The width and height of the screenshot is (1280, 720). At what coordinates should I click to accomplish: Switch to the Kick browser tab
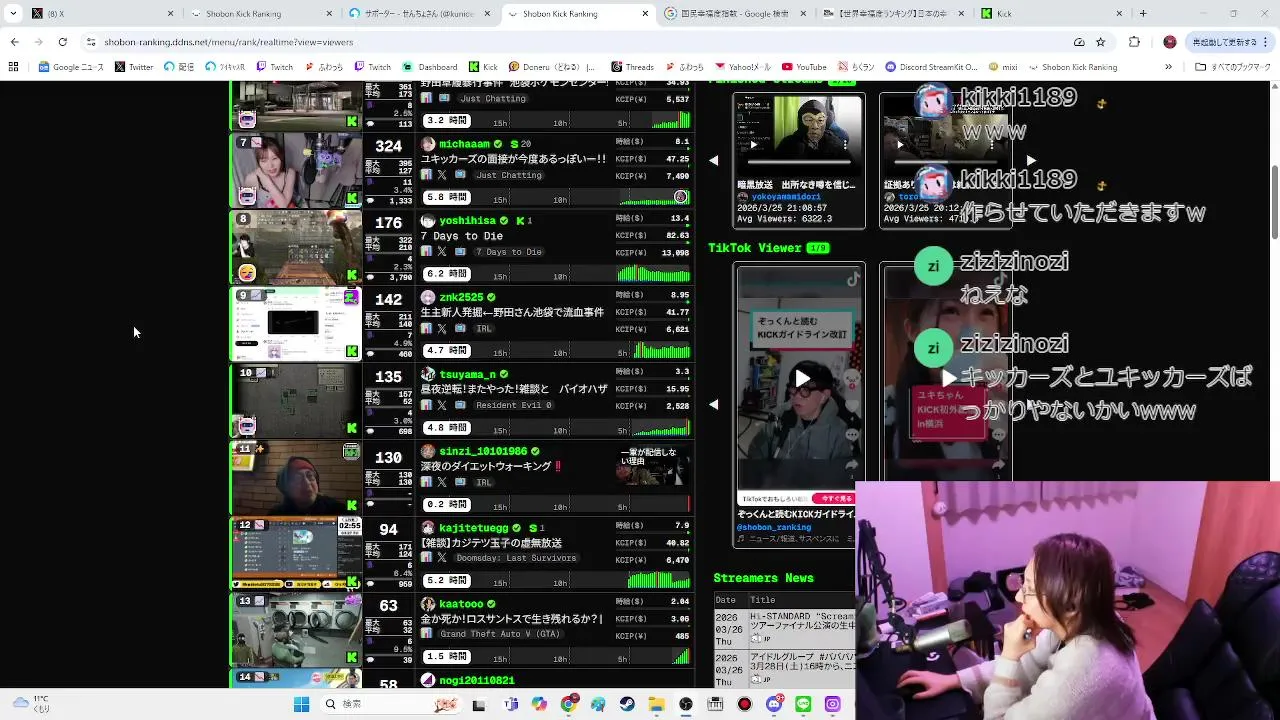pos(1050,14)
